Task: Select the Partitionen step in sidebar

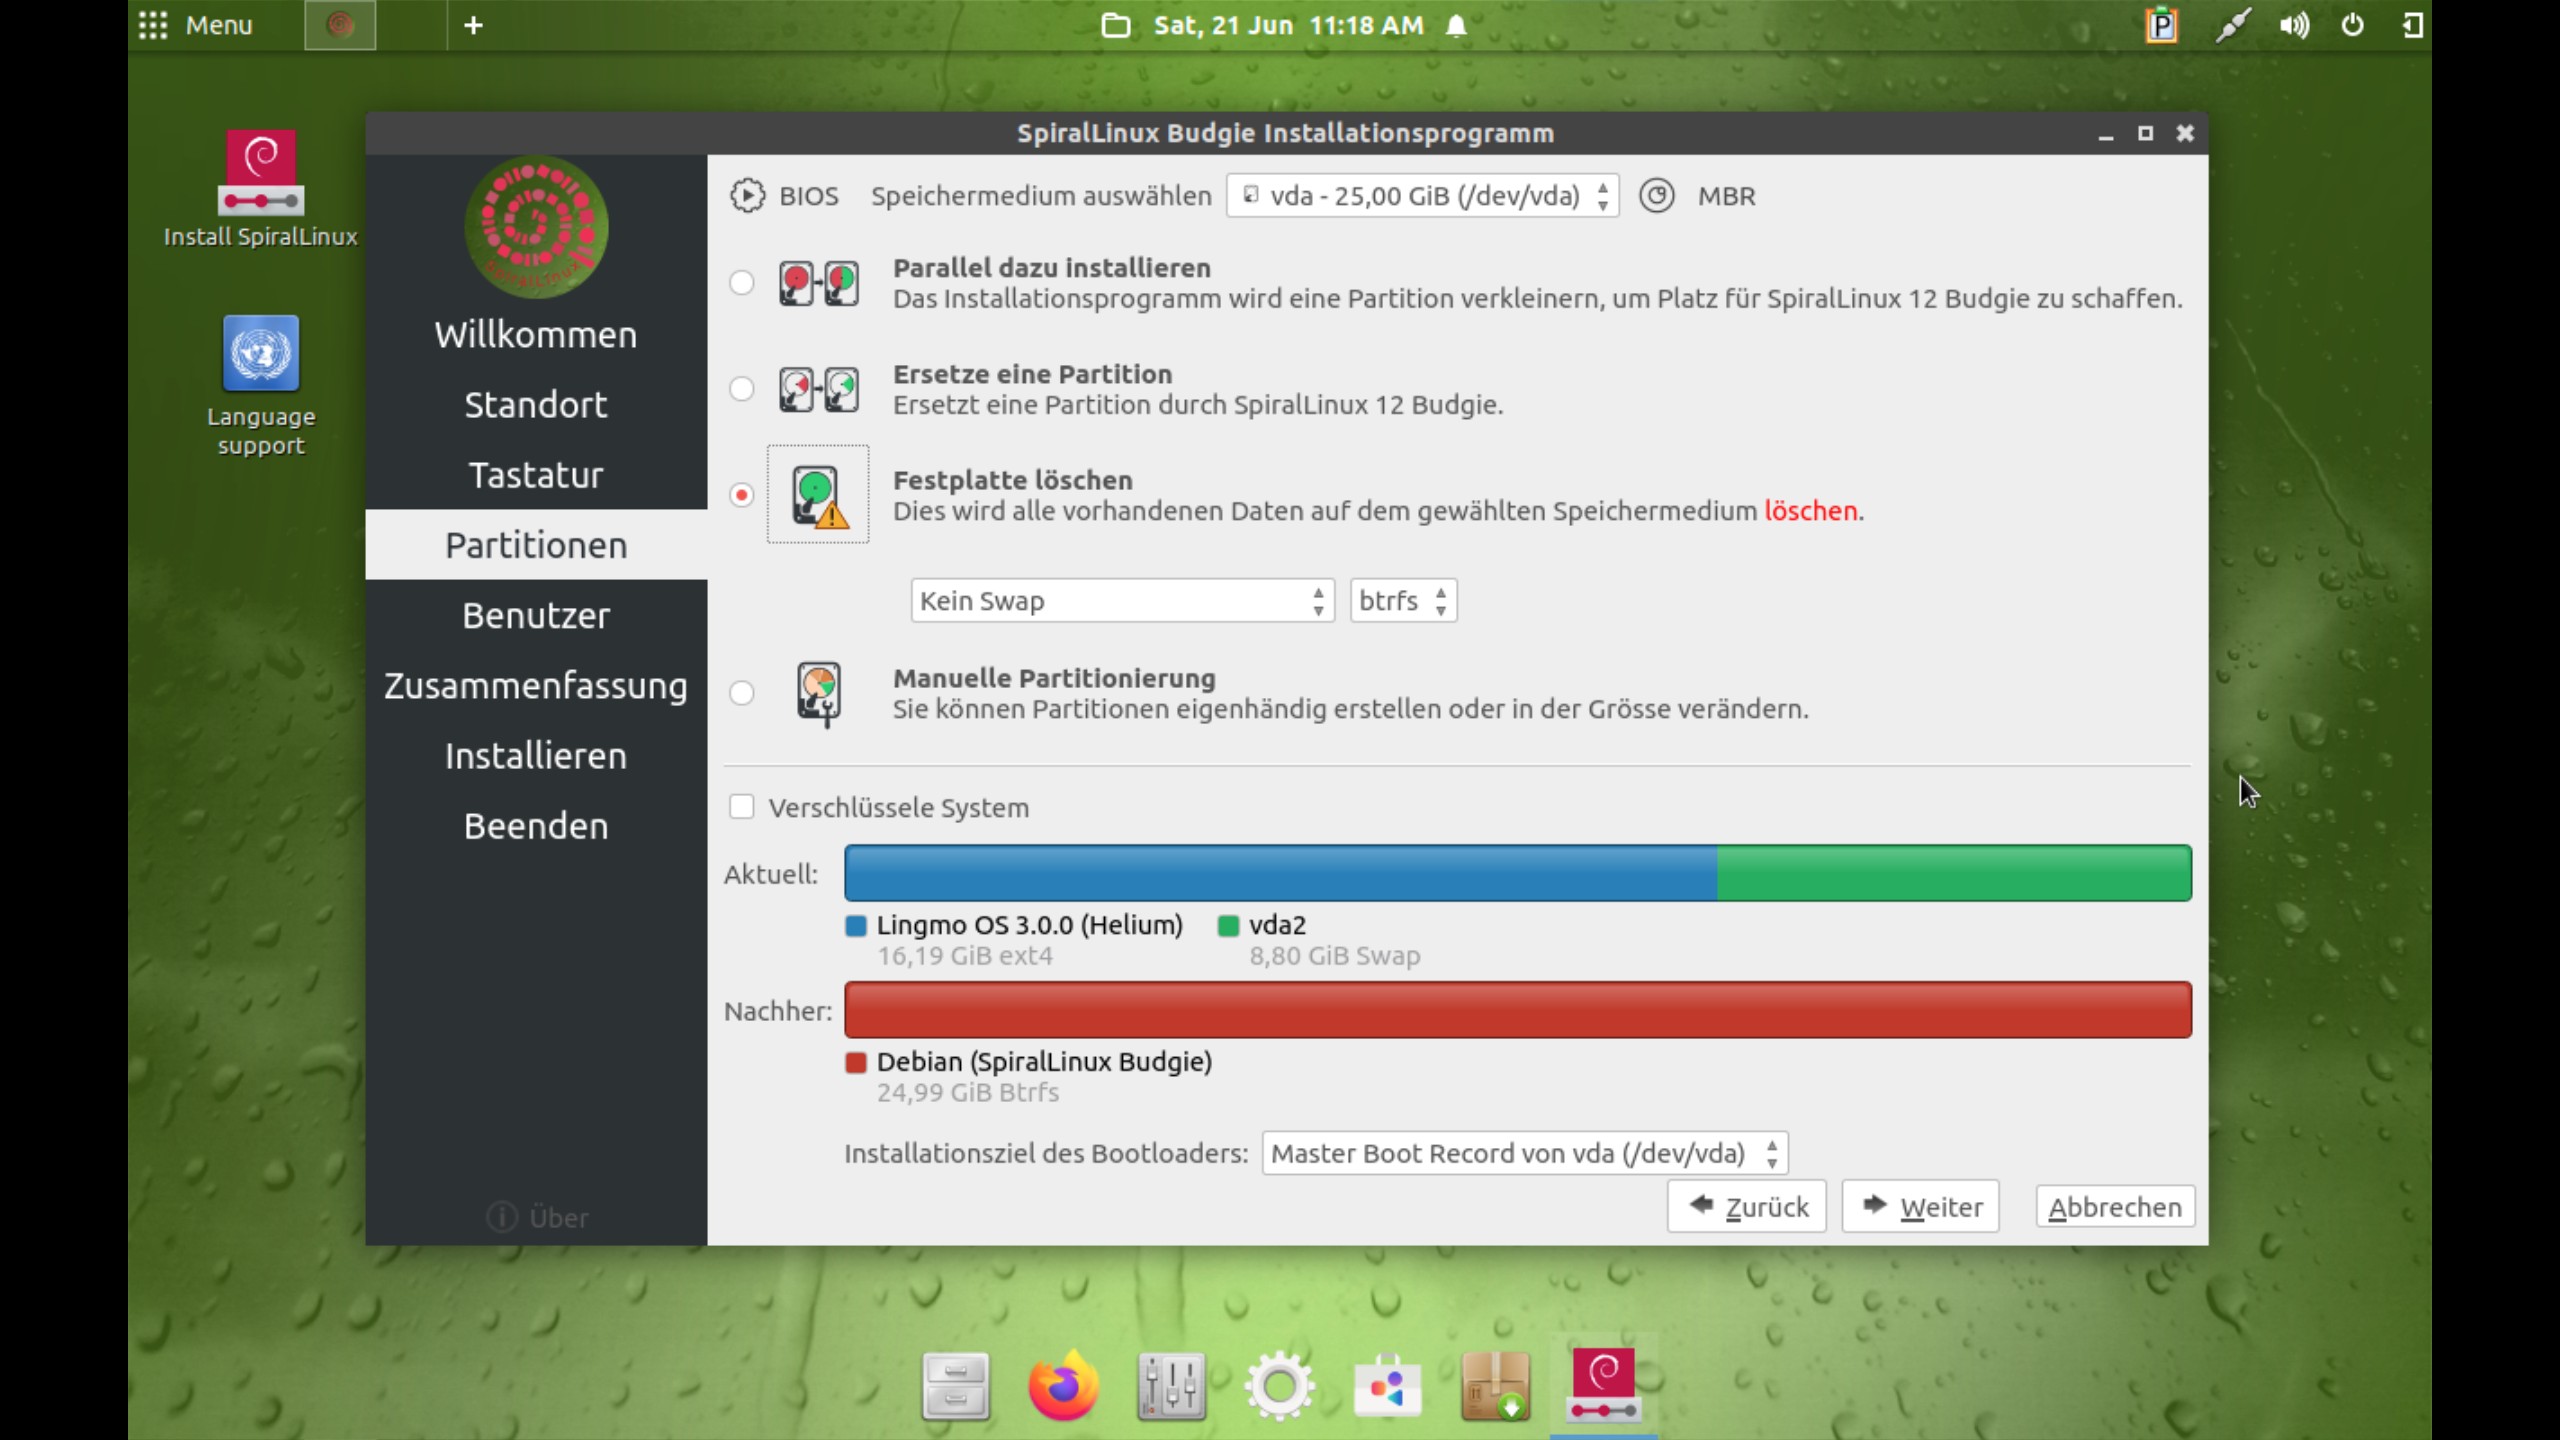Action: pyautogui.click(x=536, y=545)
